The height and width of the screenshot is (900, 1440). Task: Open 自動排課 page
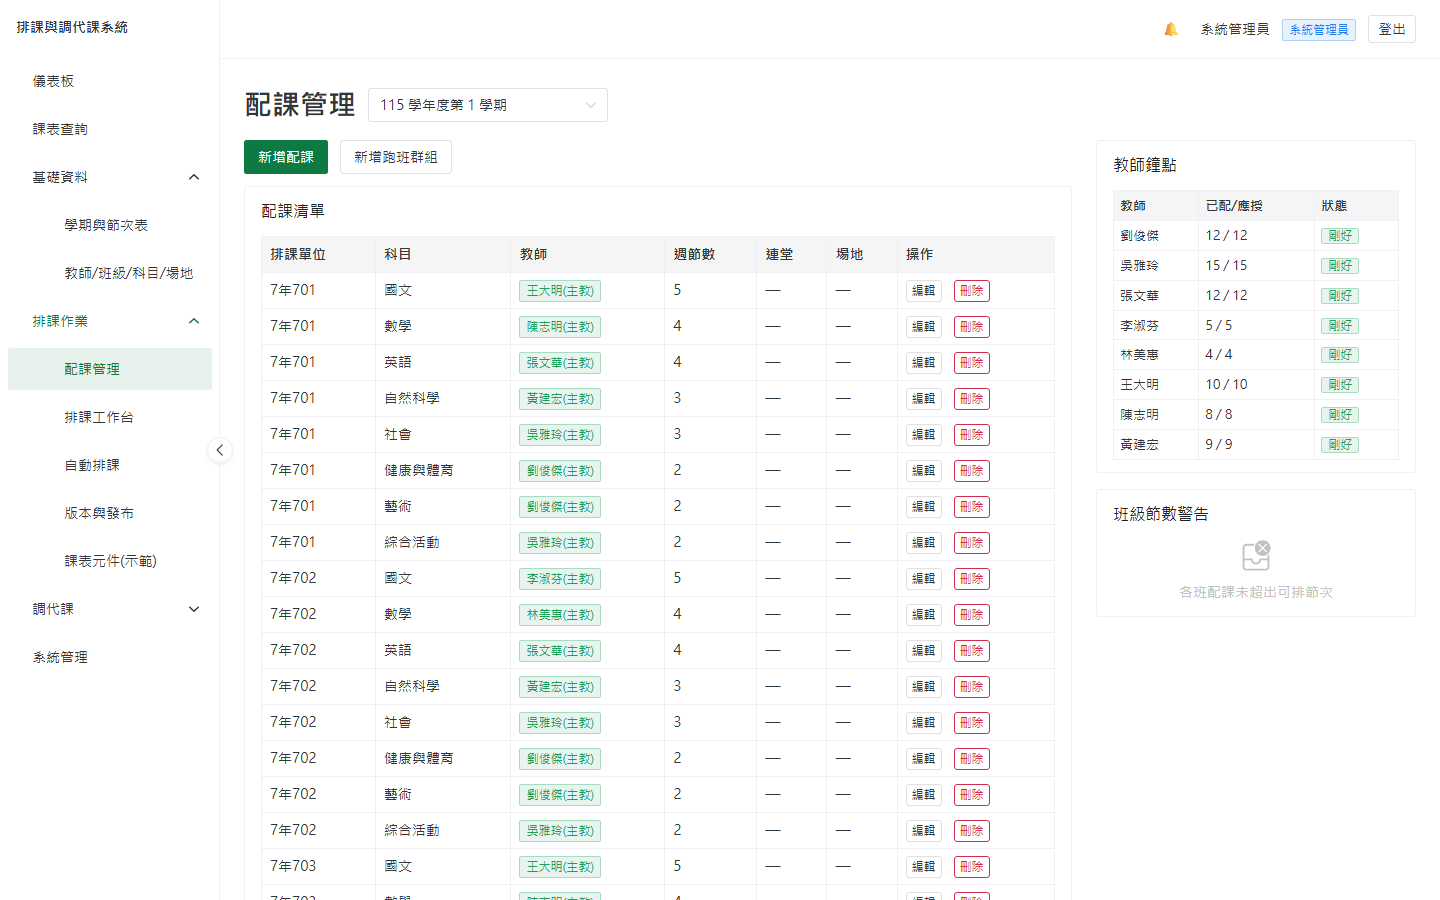(110, 465)
